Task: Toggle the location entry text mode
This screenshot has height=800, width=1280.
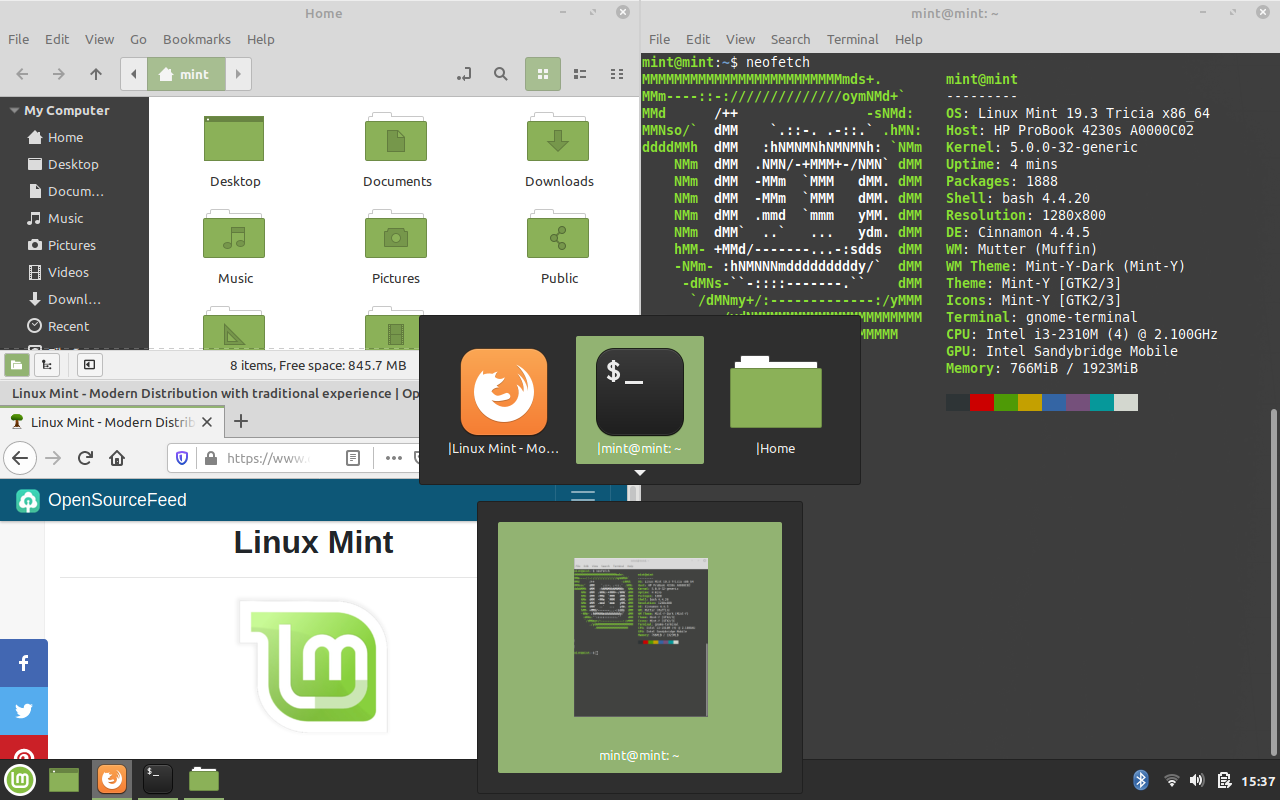Action: pos(464,74)
